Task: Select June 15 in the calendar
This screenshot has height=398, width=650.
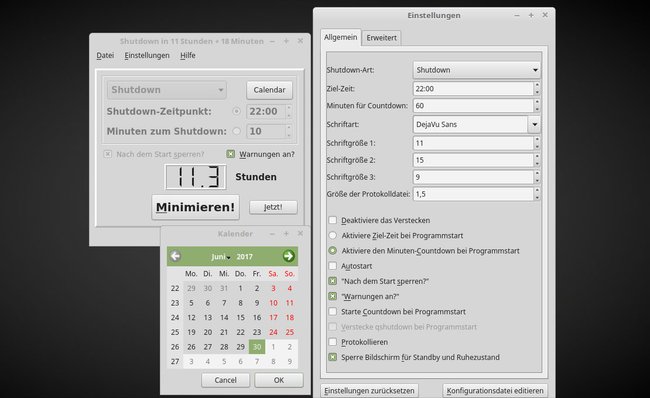Action: [240, 318]
